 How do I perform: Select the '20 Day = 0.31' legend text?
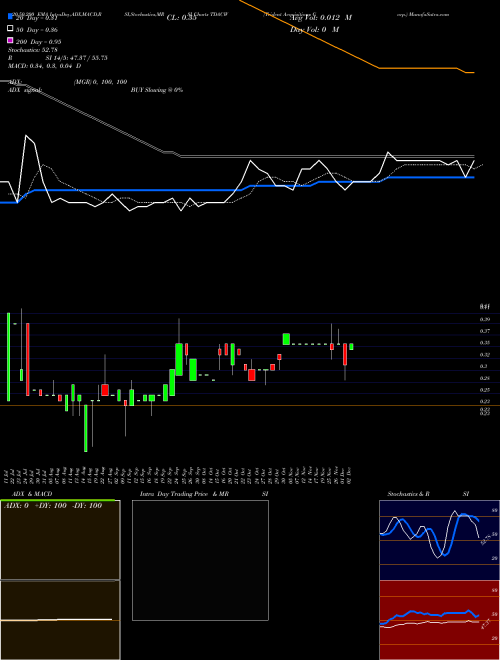coord(36,18)
